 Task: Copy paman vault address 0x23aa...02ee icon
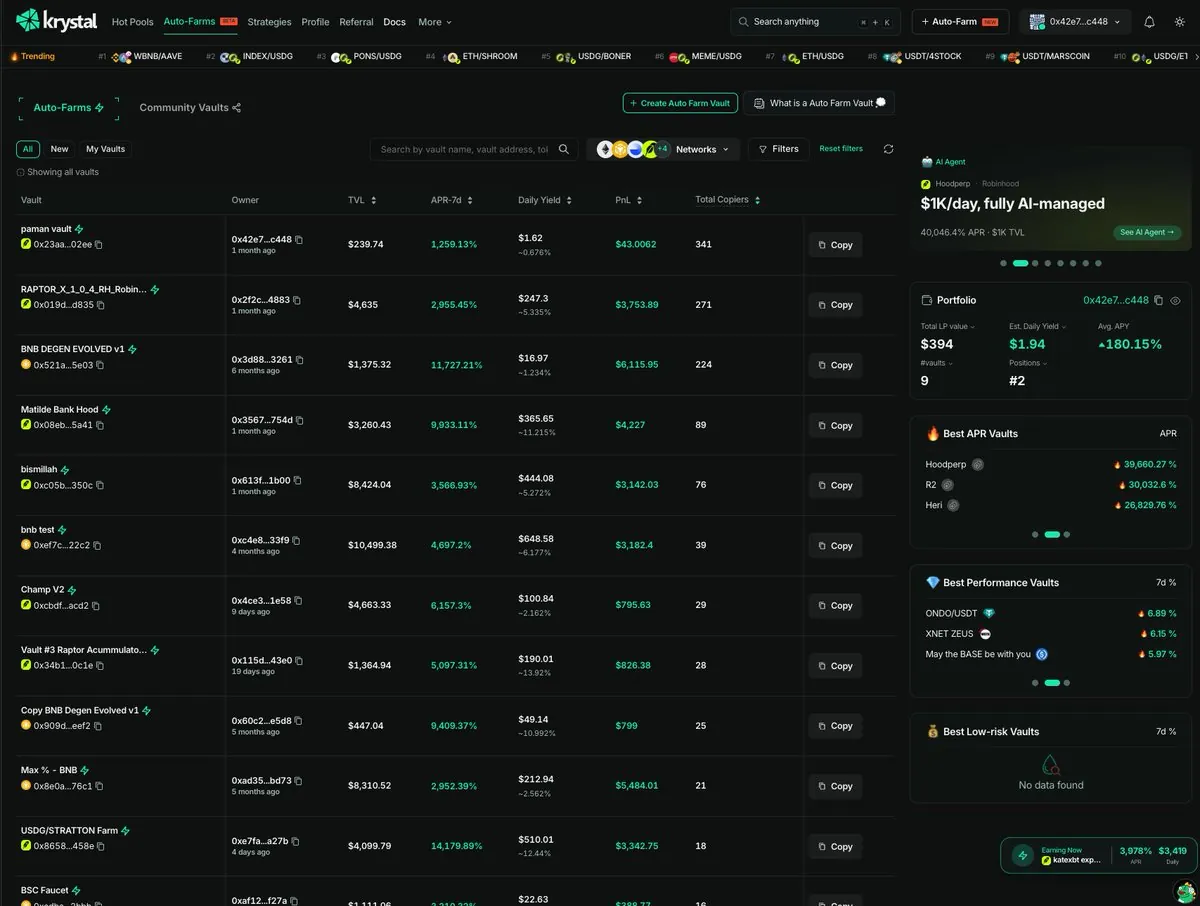coord(98,244)
